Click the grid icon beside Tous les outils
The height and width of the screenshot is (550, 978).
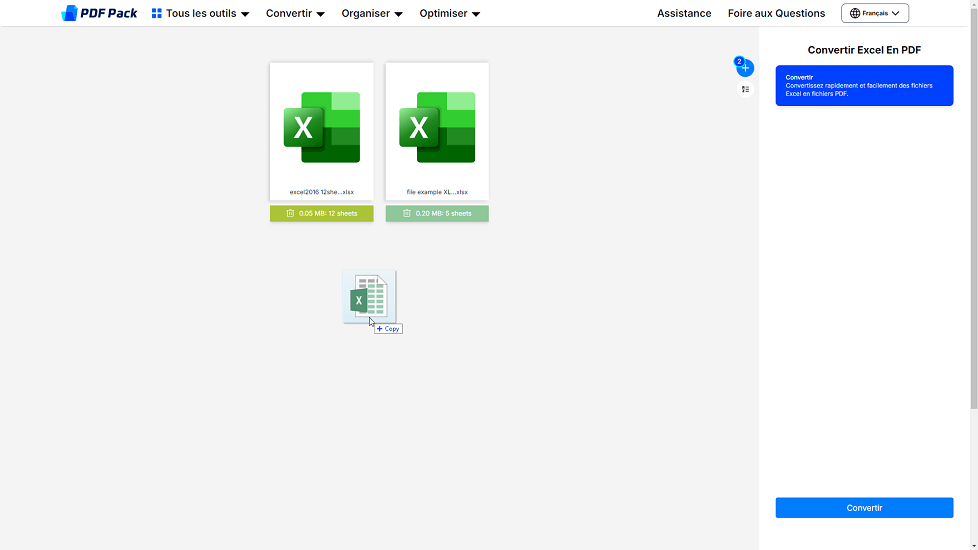pyautogui.click(x=157, y=13)
